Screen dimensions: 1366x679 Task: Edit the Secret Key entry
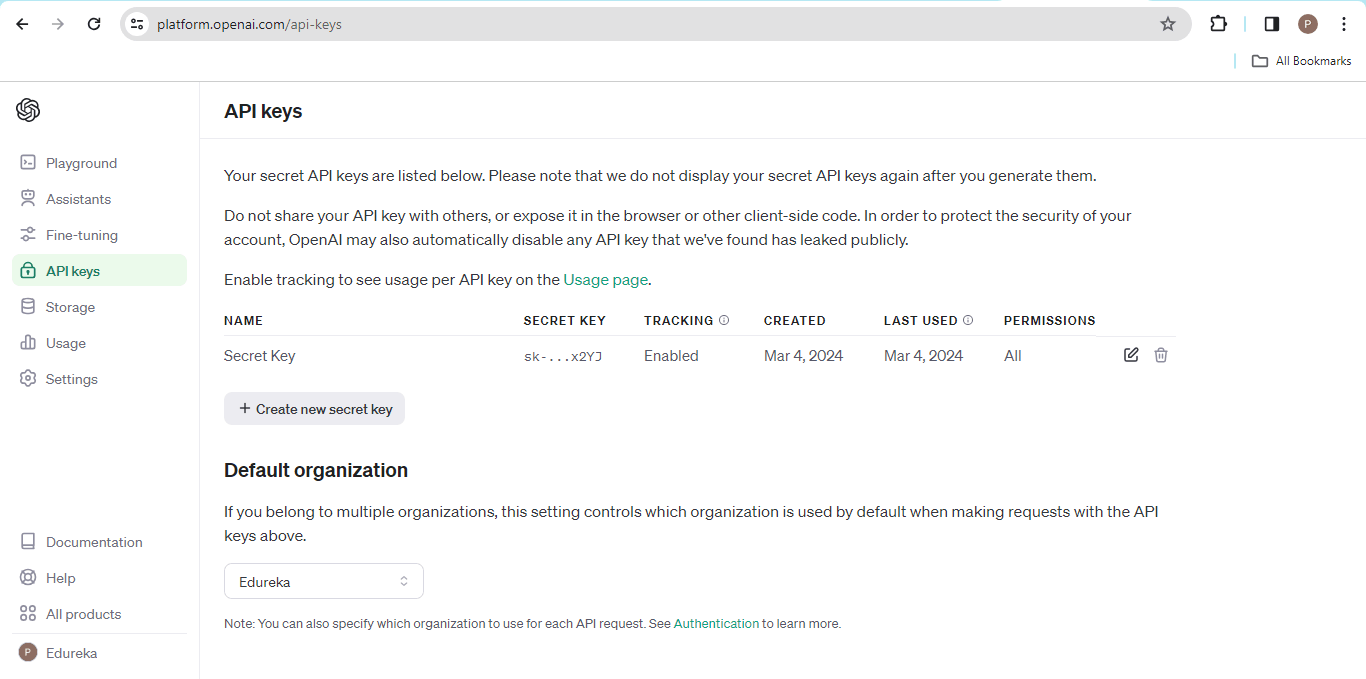[x=1131, y=355]
